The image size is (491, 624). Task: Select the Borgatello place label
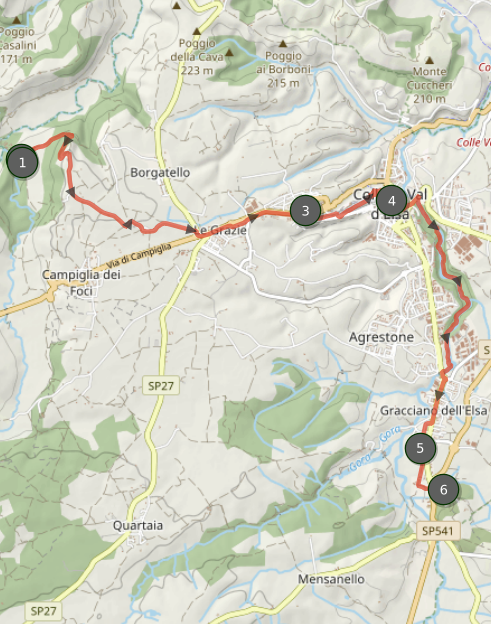click(x=160, y=172)
